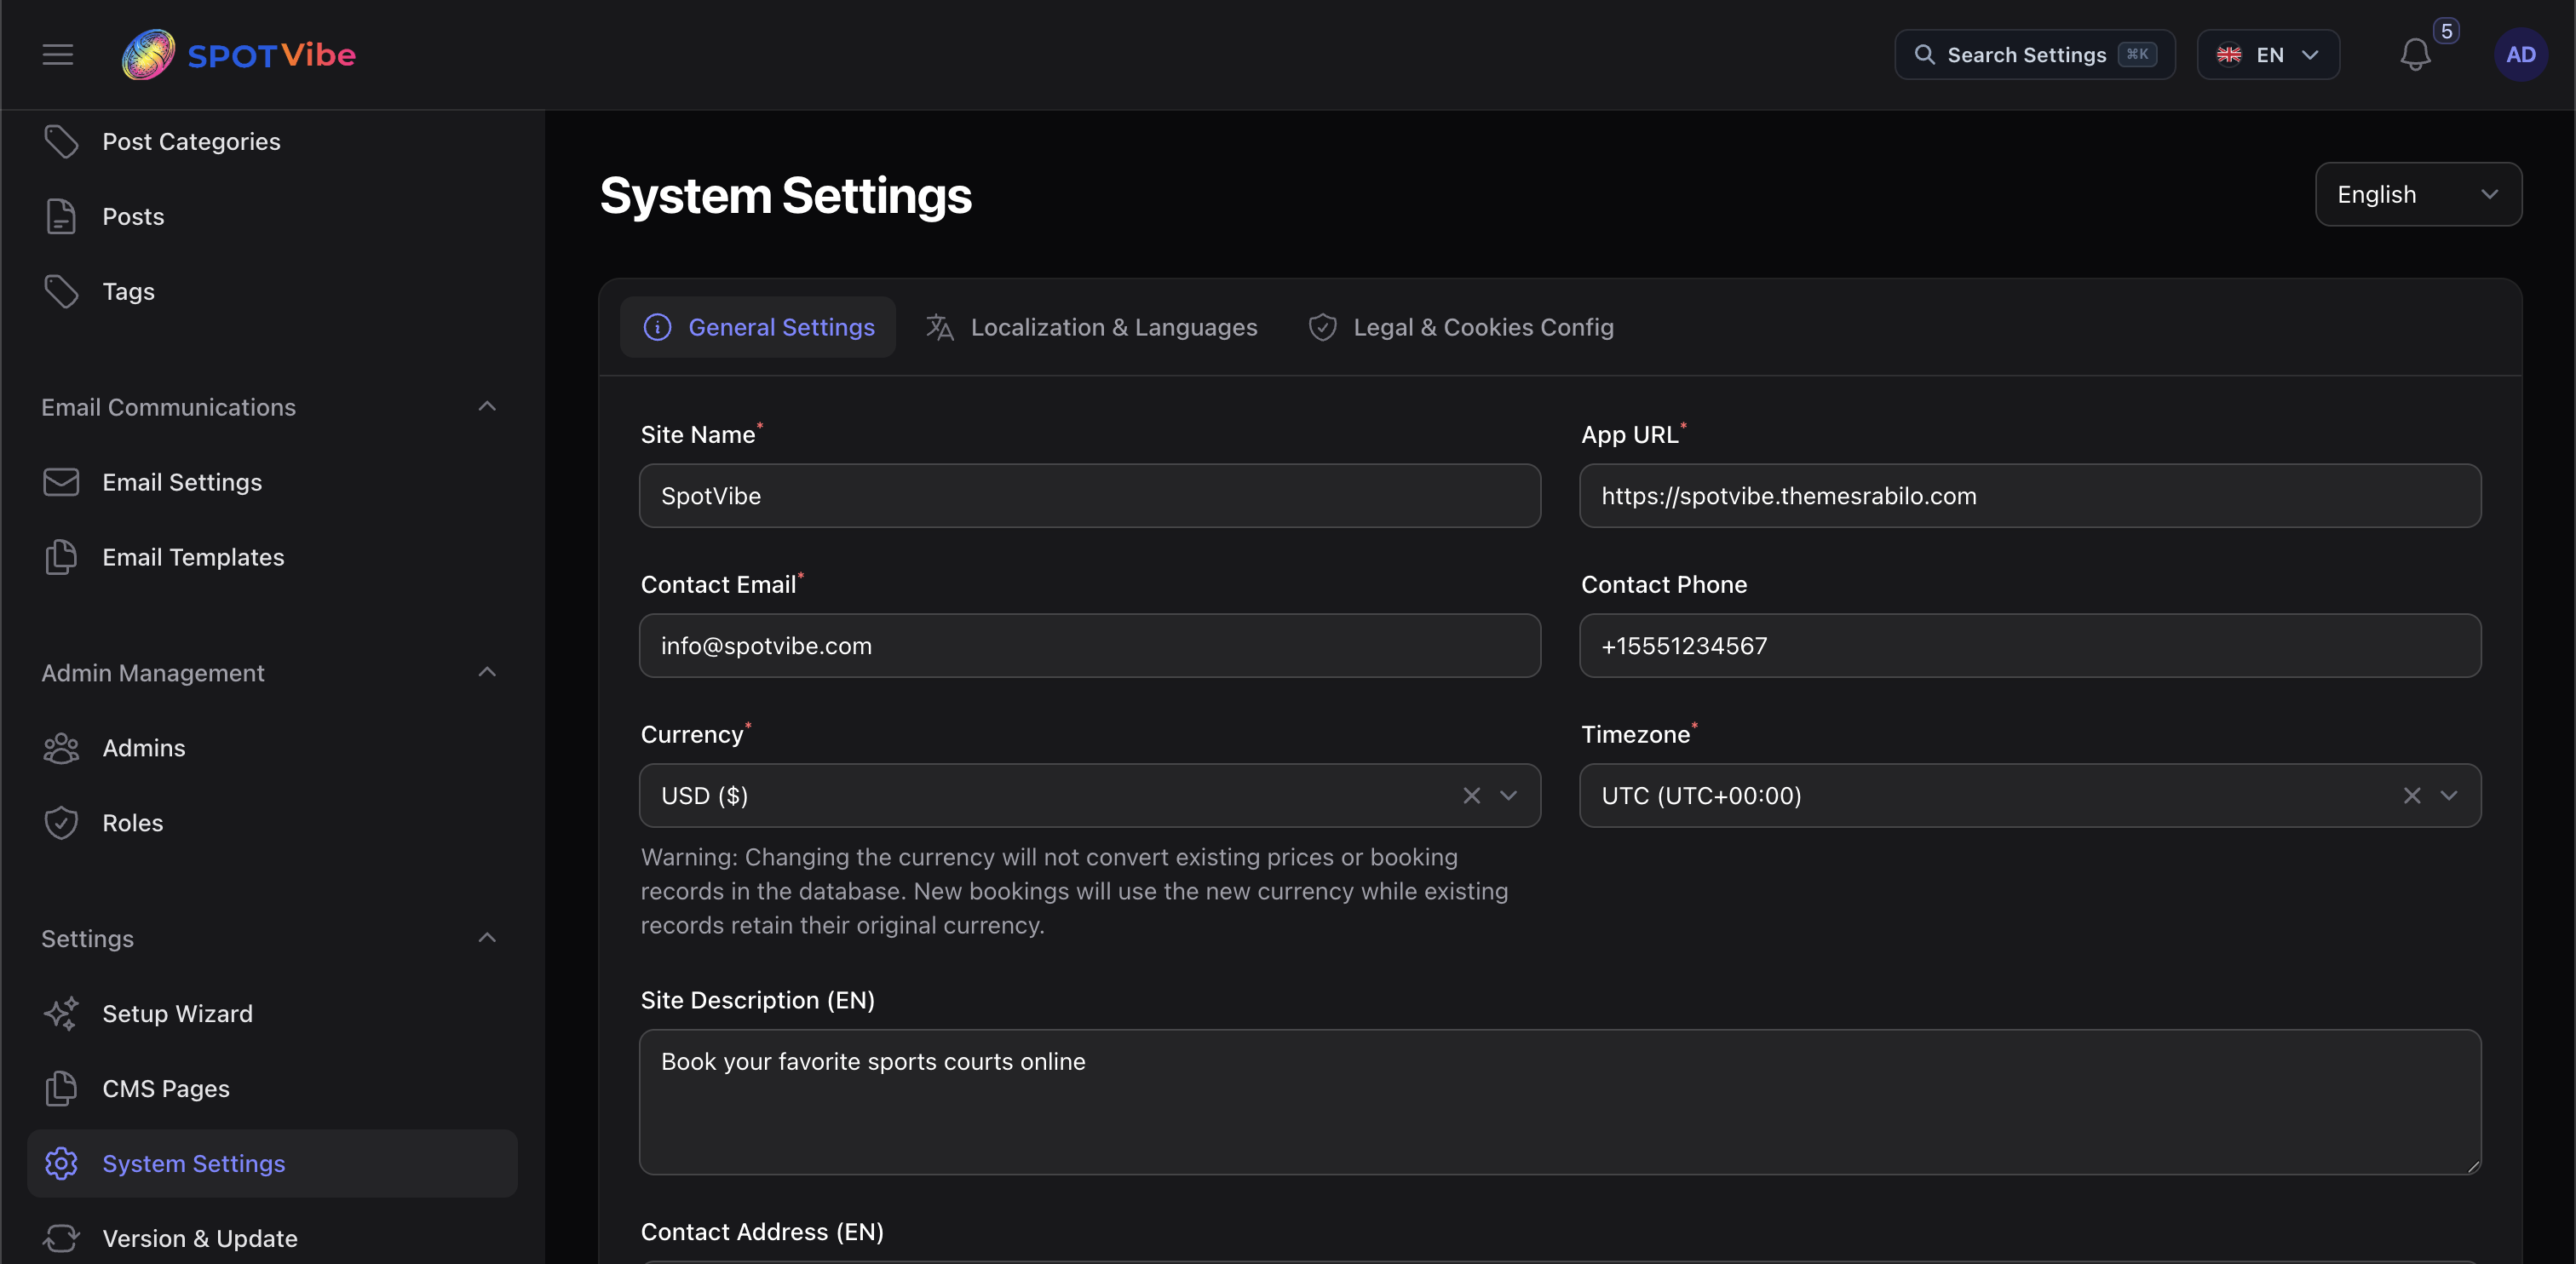Go to Posts page

click(272, 216)
